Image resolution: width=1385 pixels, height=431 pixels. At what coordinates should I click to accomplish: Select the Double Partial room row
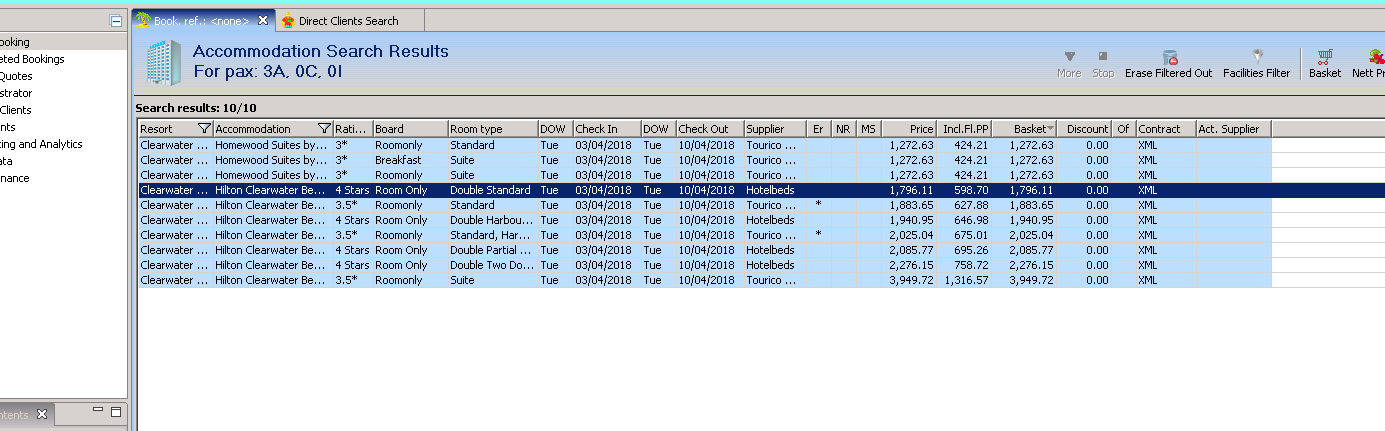point(704,250)
